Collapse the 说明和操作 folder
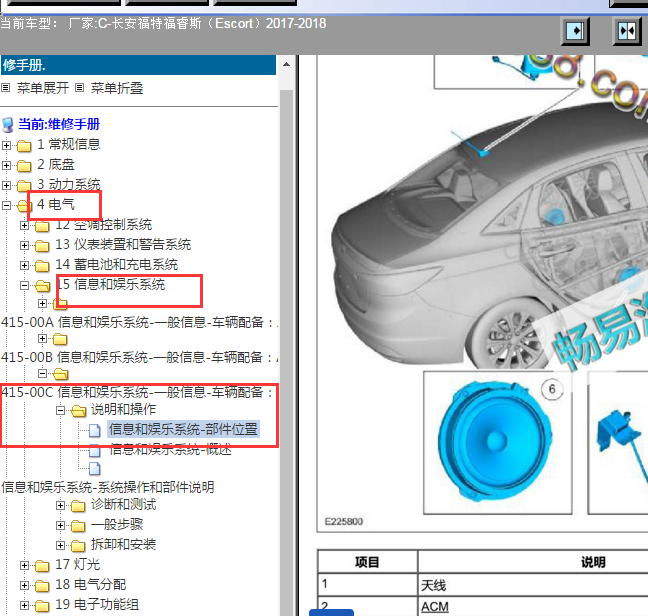The width and height of the screenshot is (648, 616). click(60, 410)
